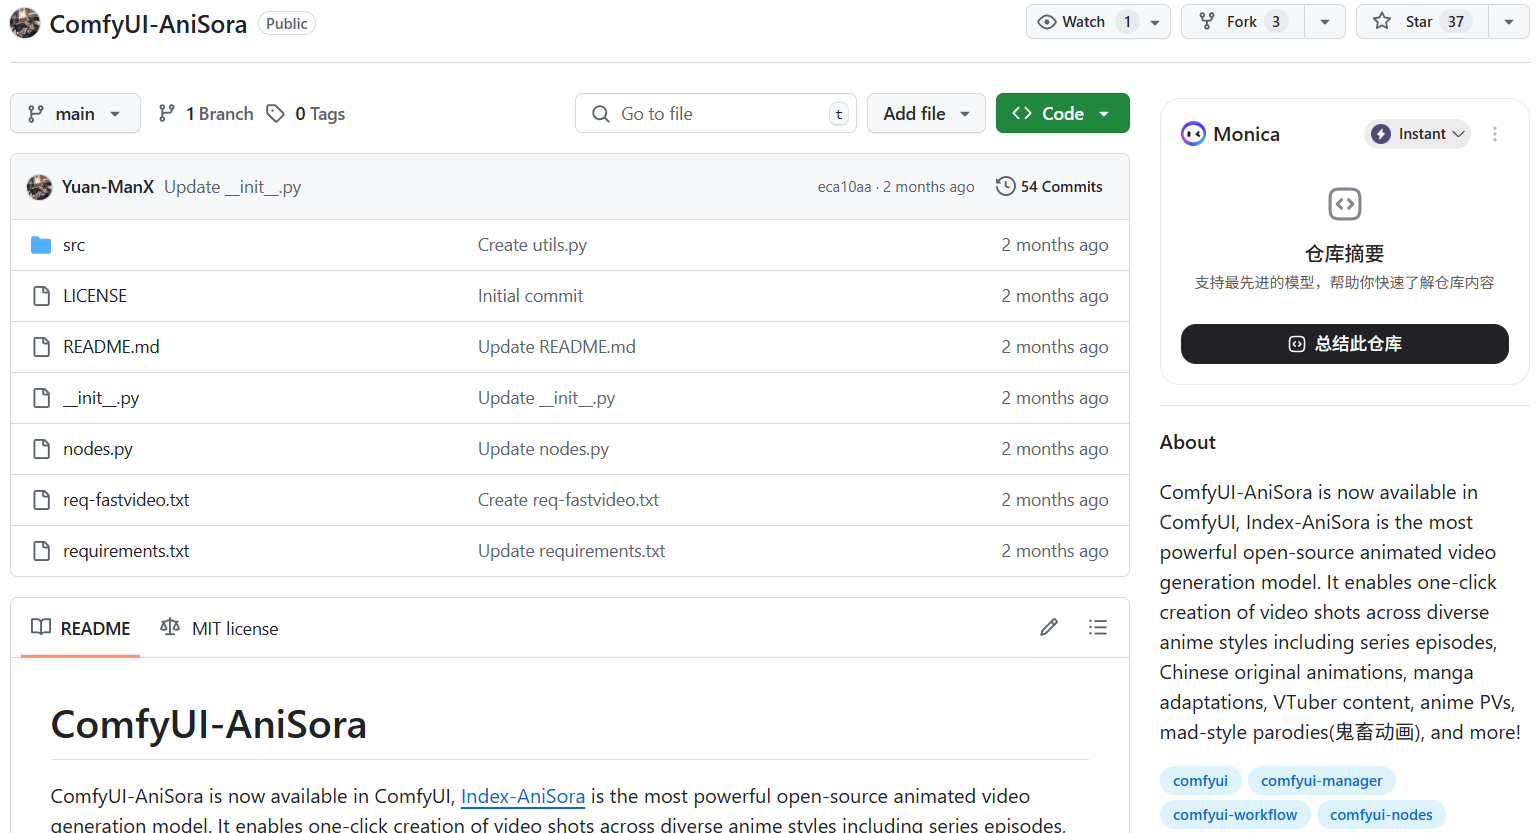
Task: Click the file icon beside LICENSE
Action: (41, 296)
